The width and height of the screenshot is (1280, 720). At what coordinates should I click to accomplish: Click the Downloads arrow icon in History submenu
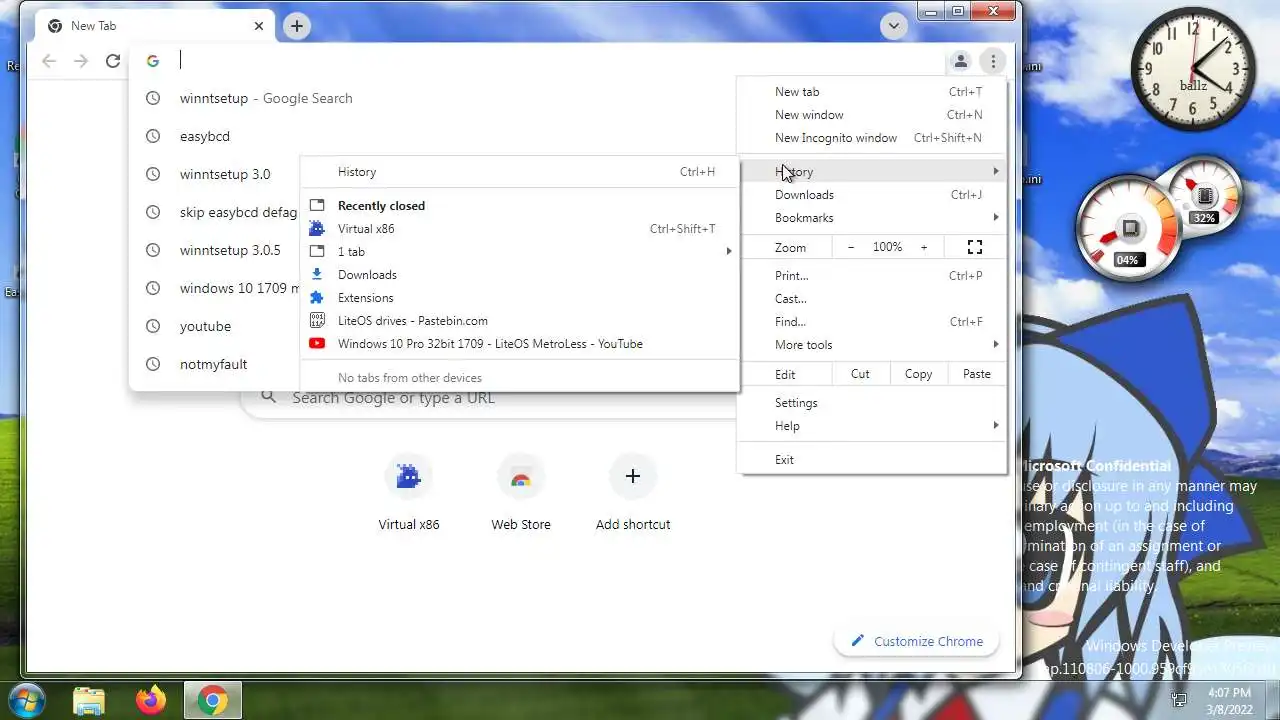click(x=317, y=274)
